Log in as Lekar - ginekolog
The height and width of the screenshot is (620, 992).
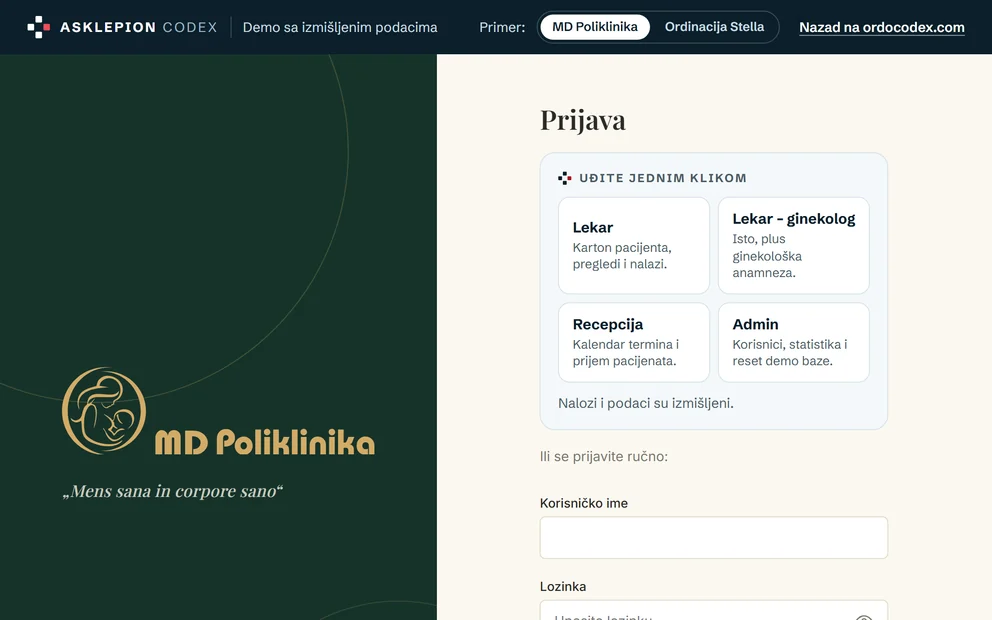(793, 245)
